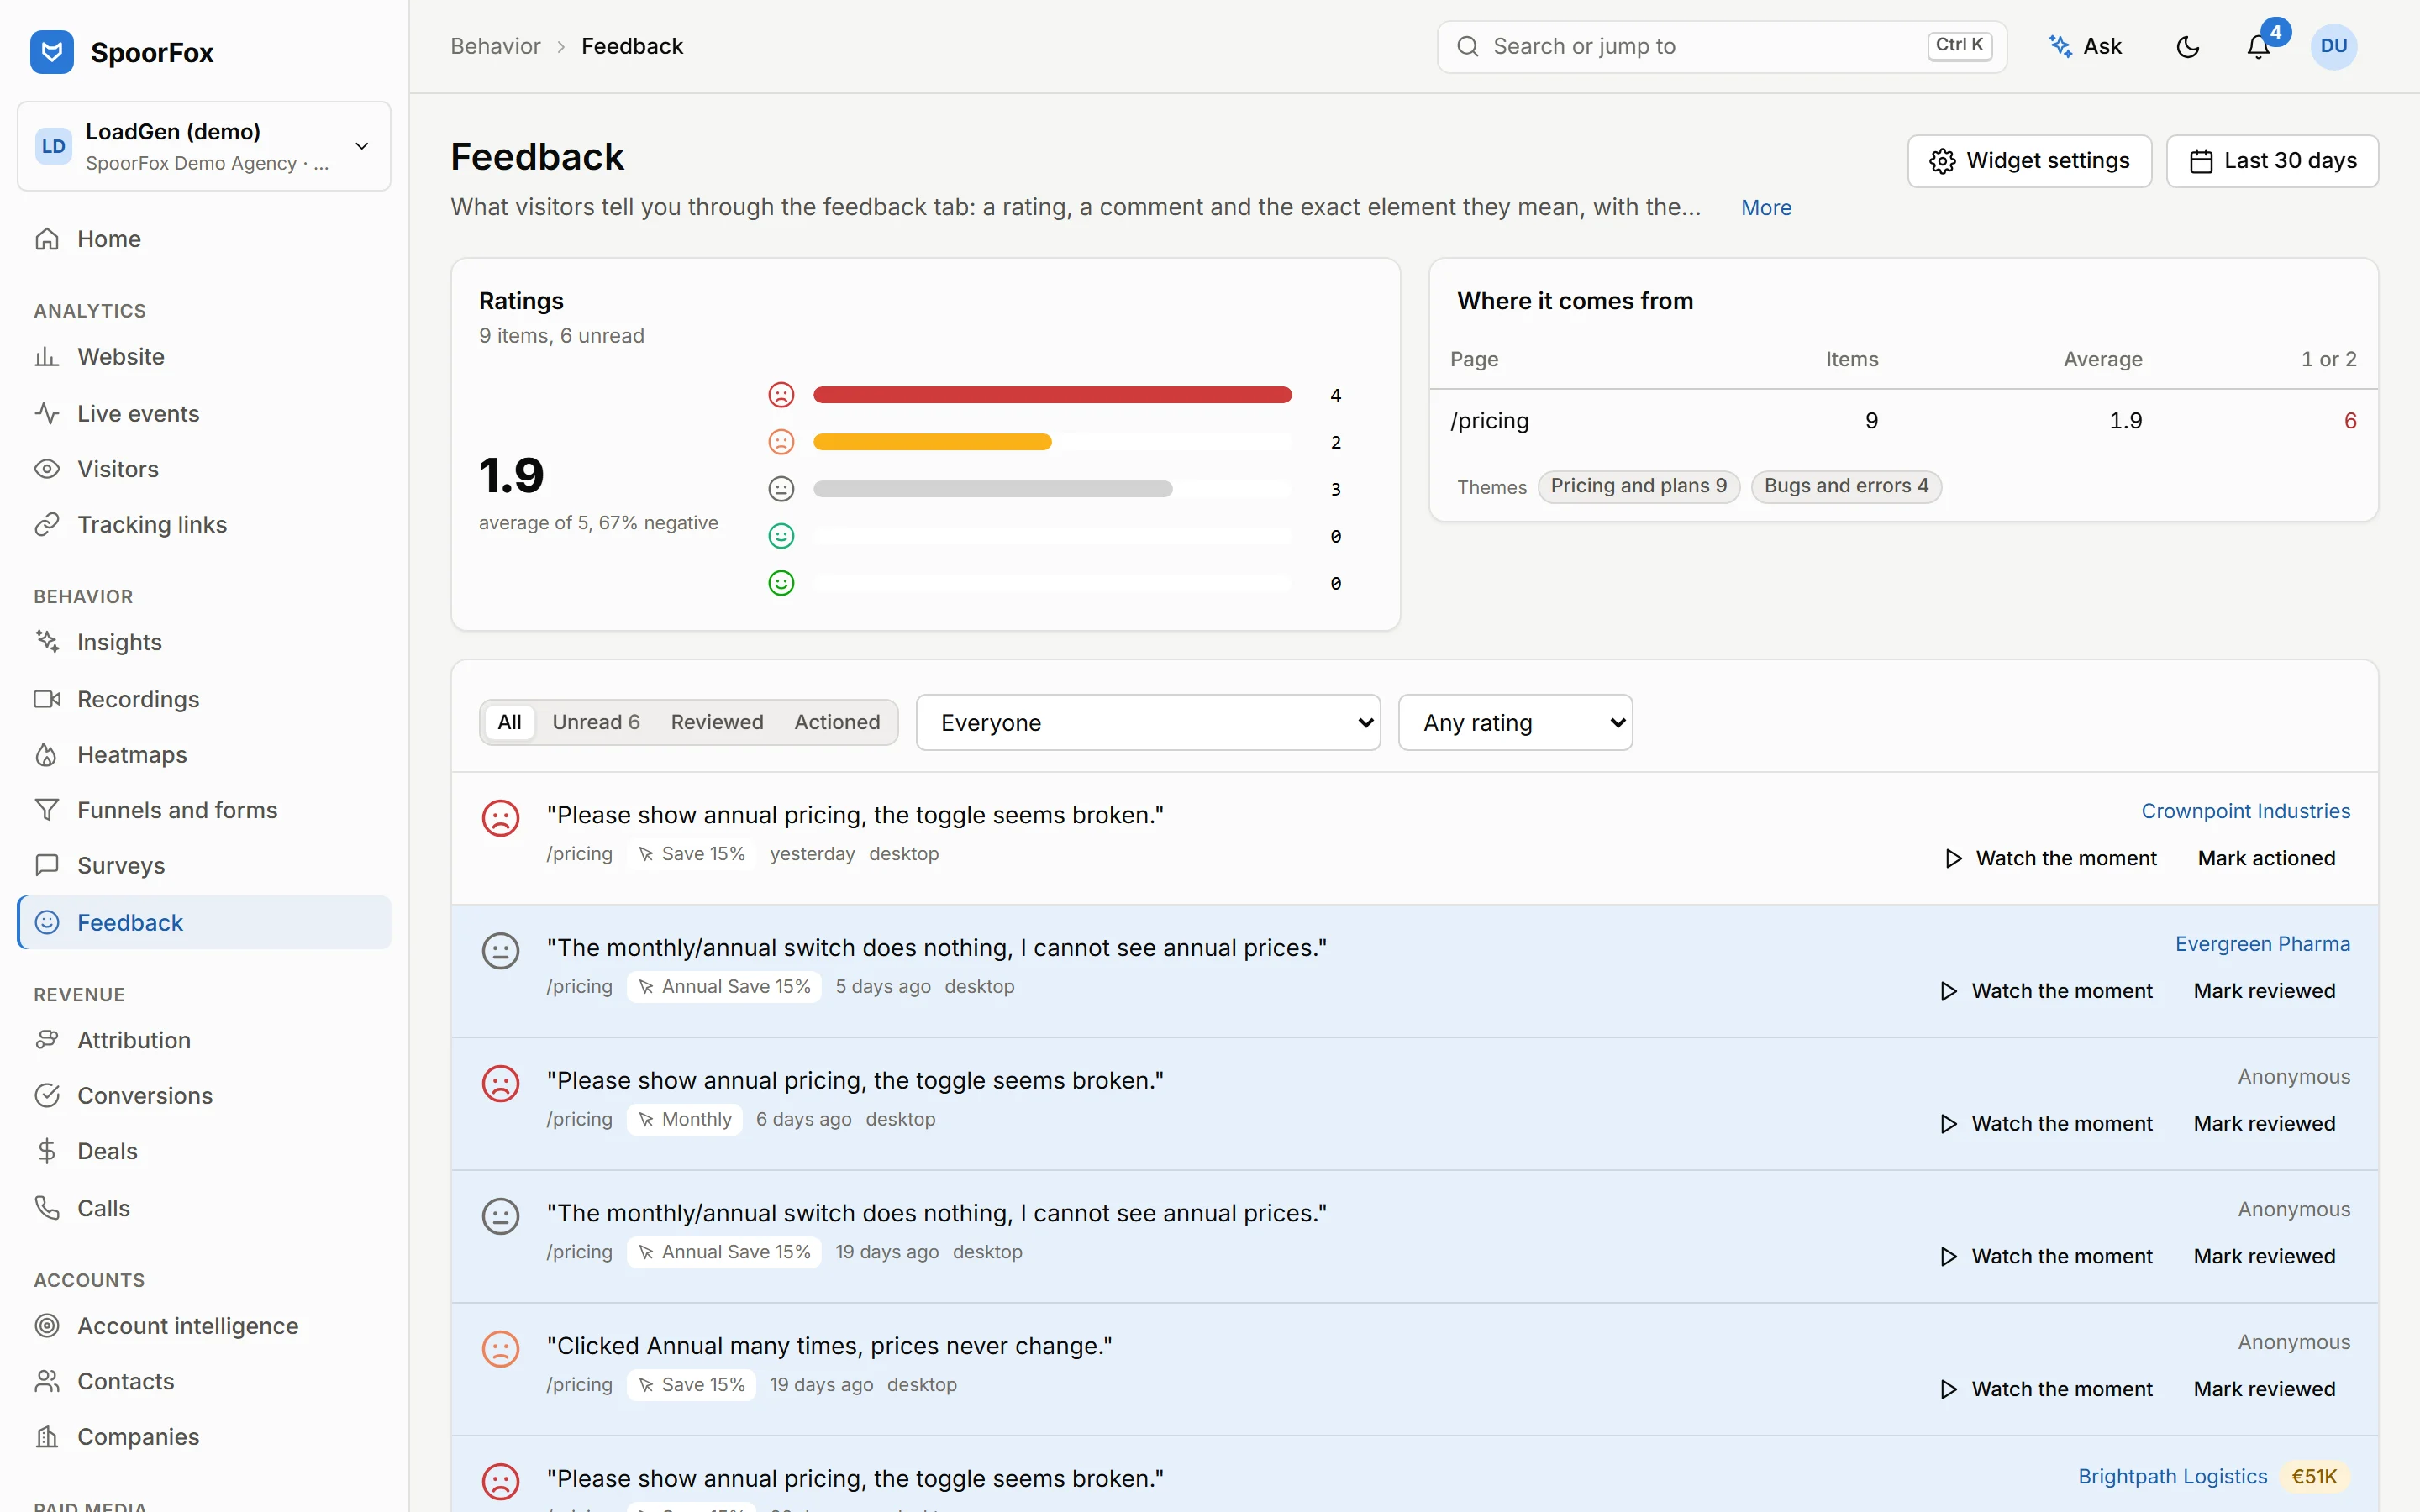The width and height of the screenshot is (2420, 1512).
Task: Switch to the Unread 6 tab
Action: click(596, 722)
